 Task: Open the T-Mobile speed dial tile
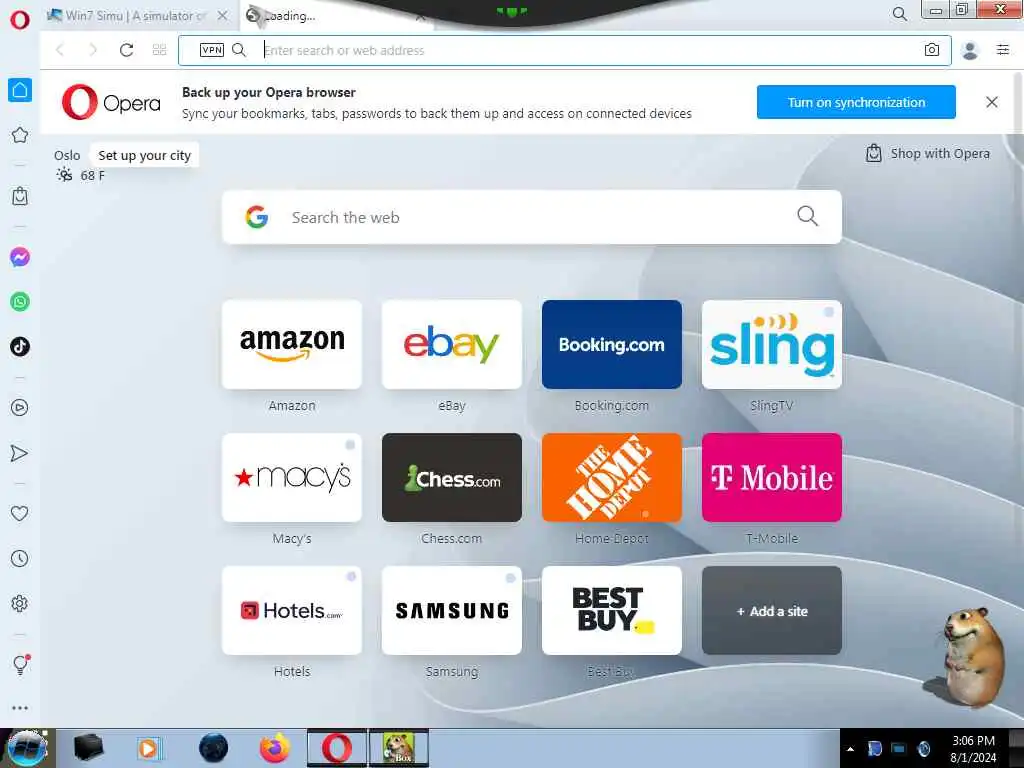pos(772,477)
